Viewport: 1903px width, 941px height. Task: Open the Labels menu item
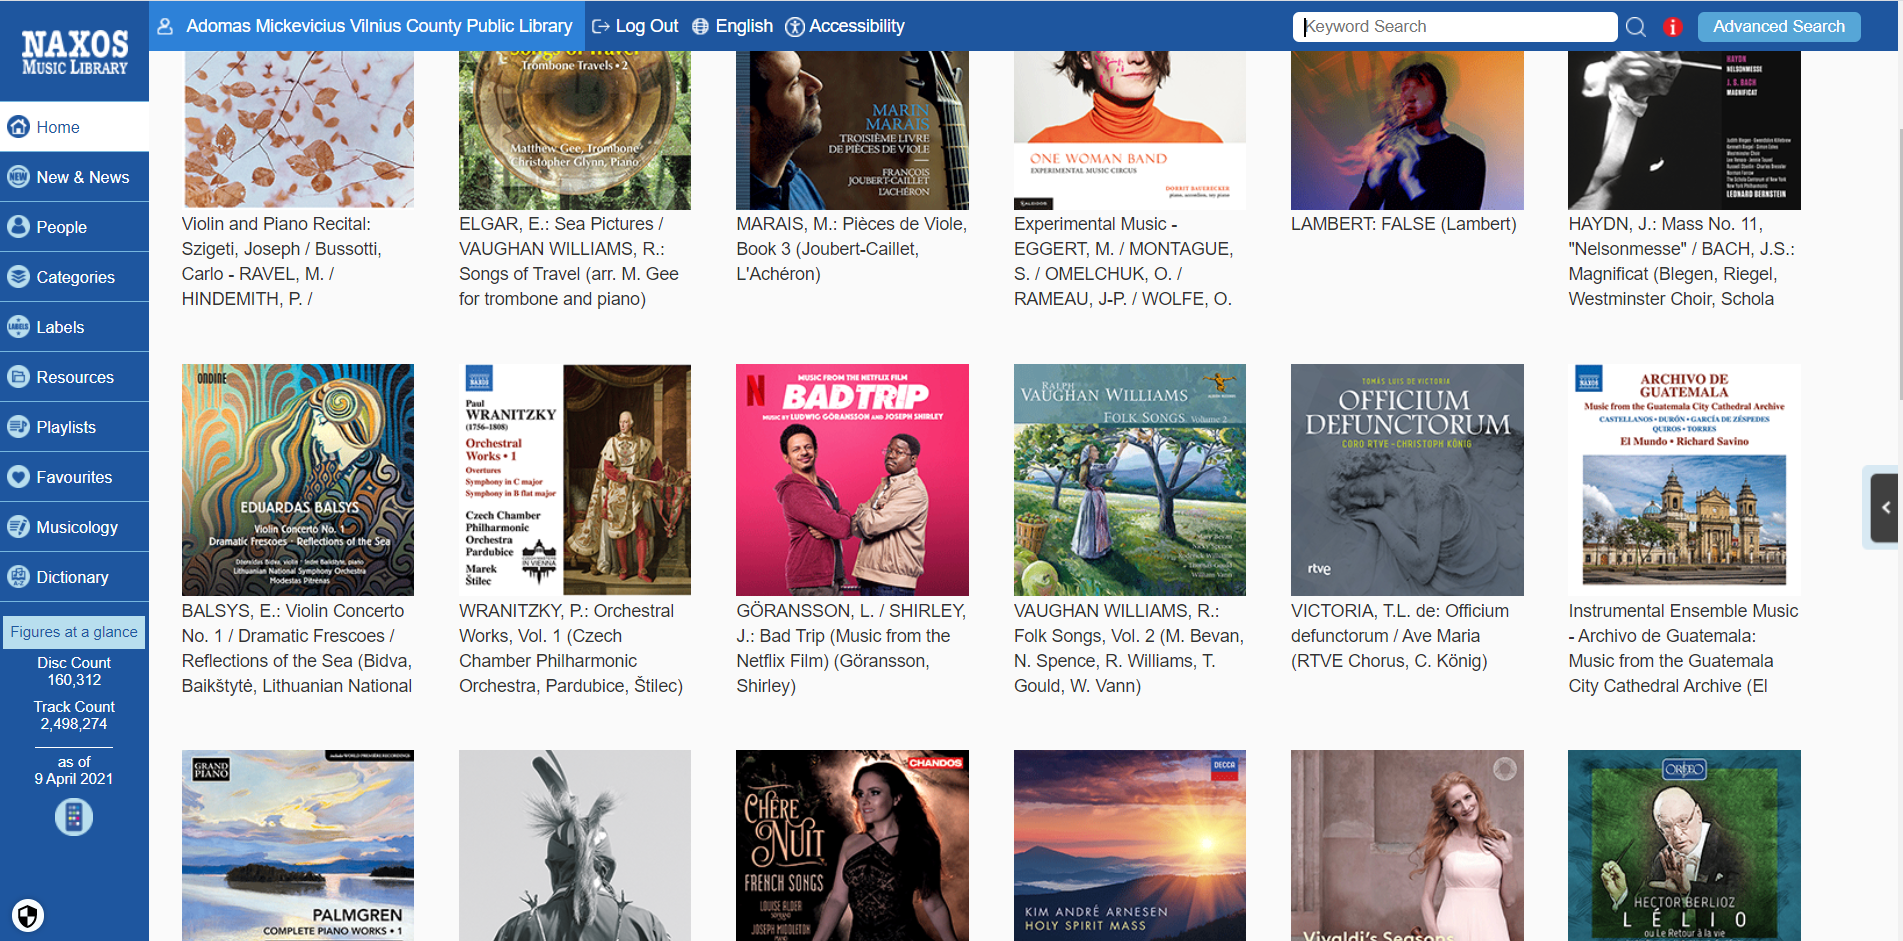(74, 327)
